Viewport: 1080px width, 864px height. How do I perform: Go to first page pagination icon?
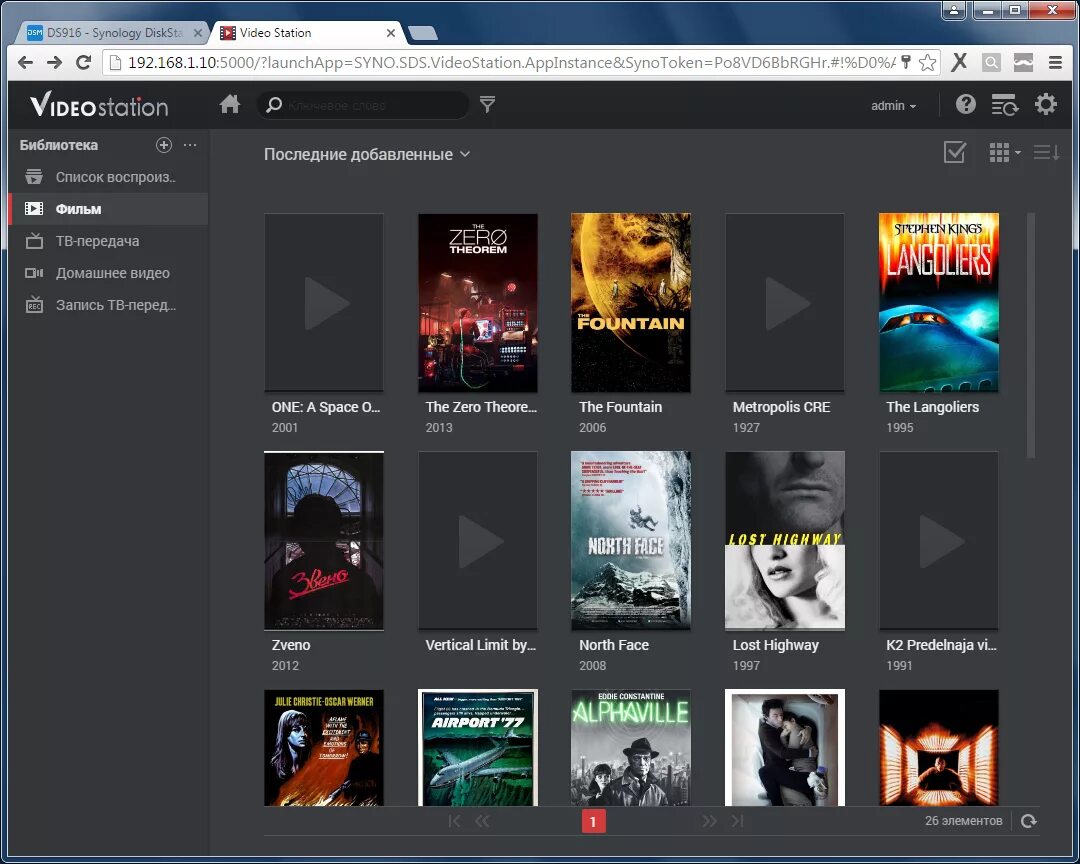[454, 821]
